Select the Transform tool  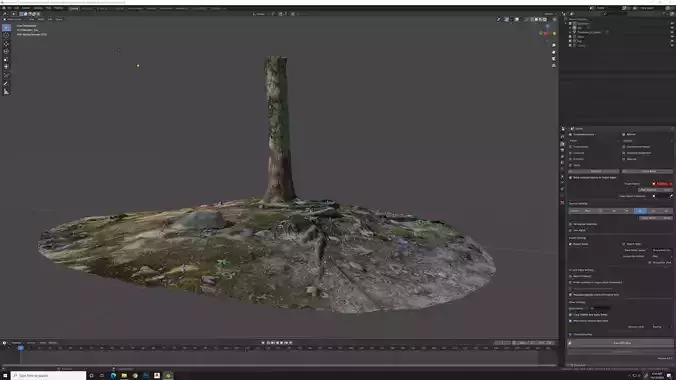(6, 67)
